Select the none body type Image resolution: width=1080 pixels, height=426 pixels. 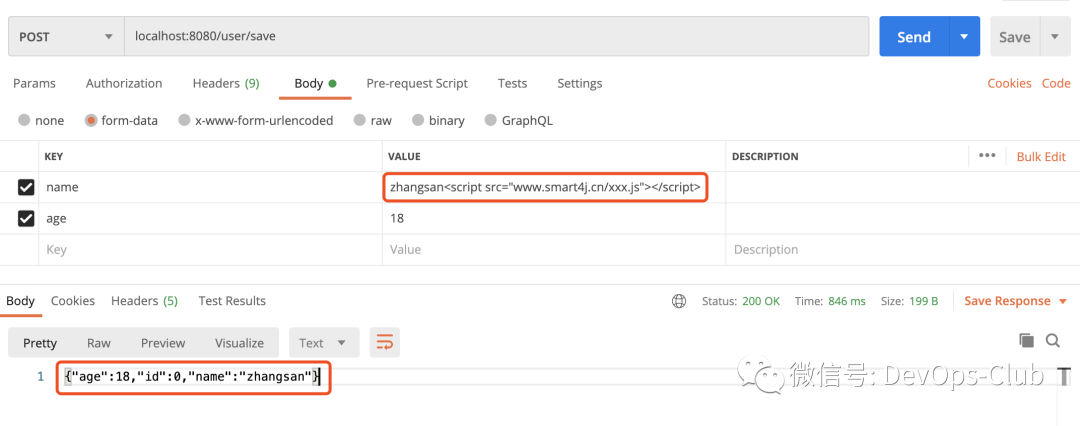[x=41, y=121]
